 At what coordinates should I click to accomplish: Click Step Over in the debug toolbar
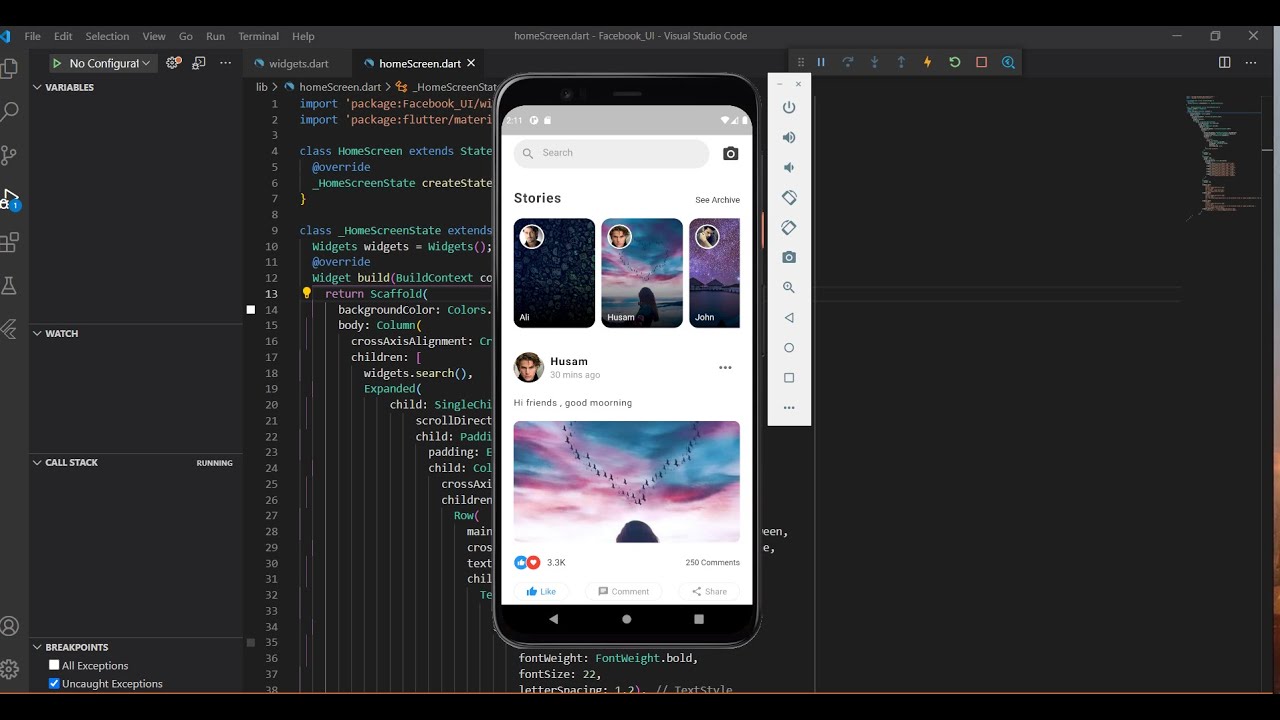(848, 62)
